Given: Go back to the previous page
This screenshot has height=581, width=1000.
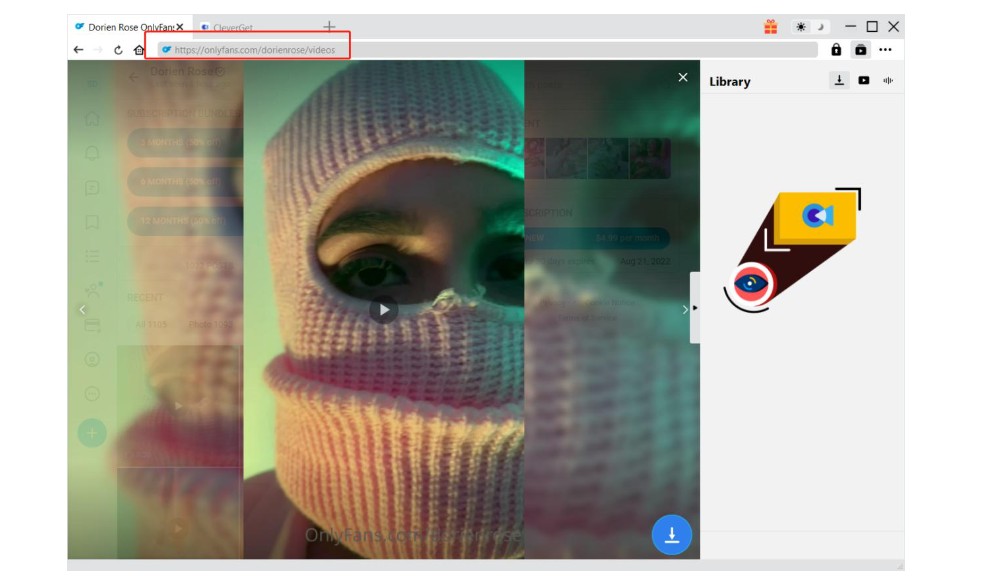Looking at the screenshot, I should [78, 50].
